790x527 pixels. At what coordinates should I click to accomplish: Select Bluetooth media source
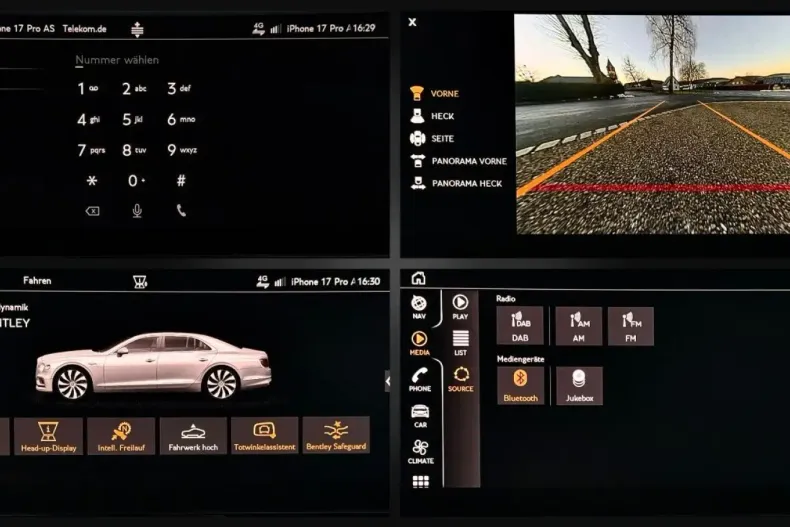[x=520, y=385]
